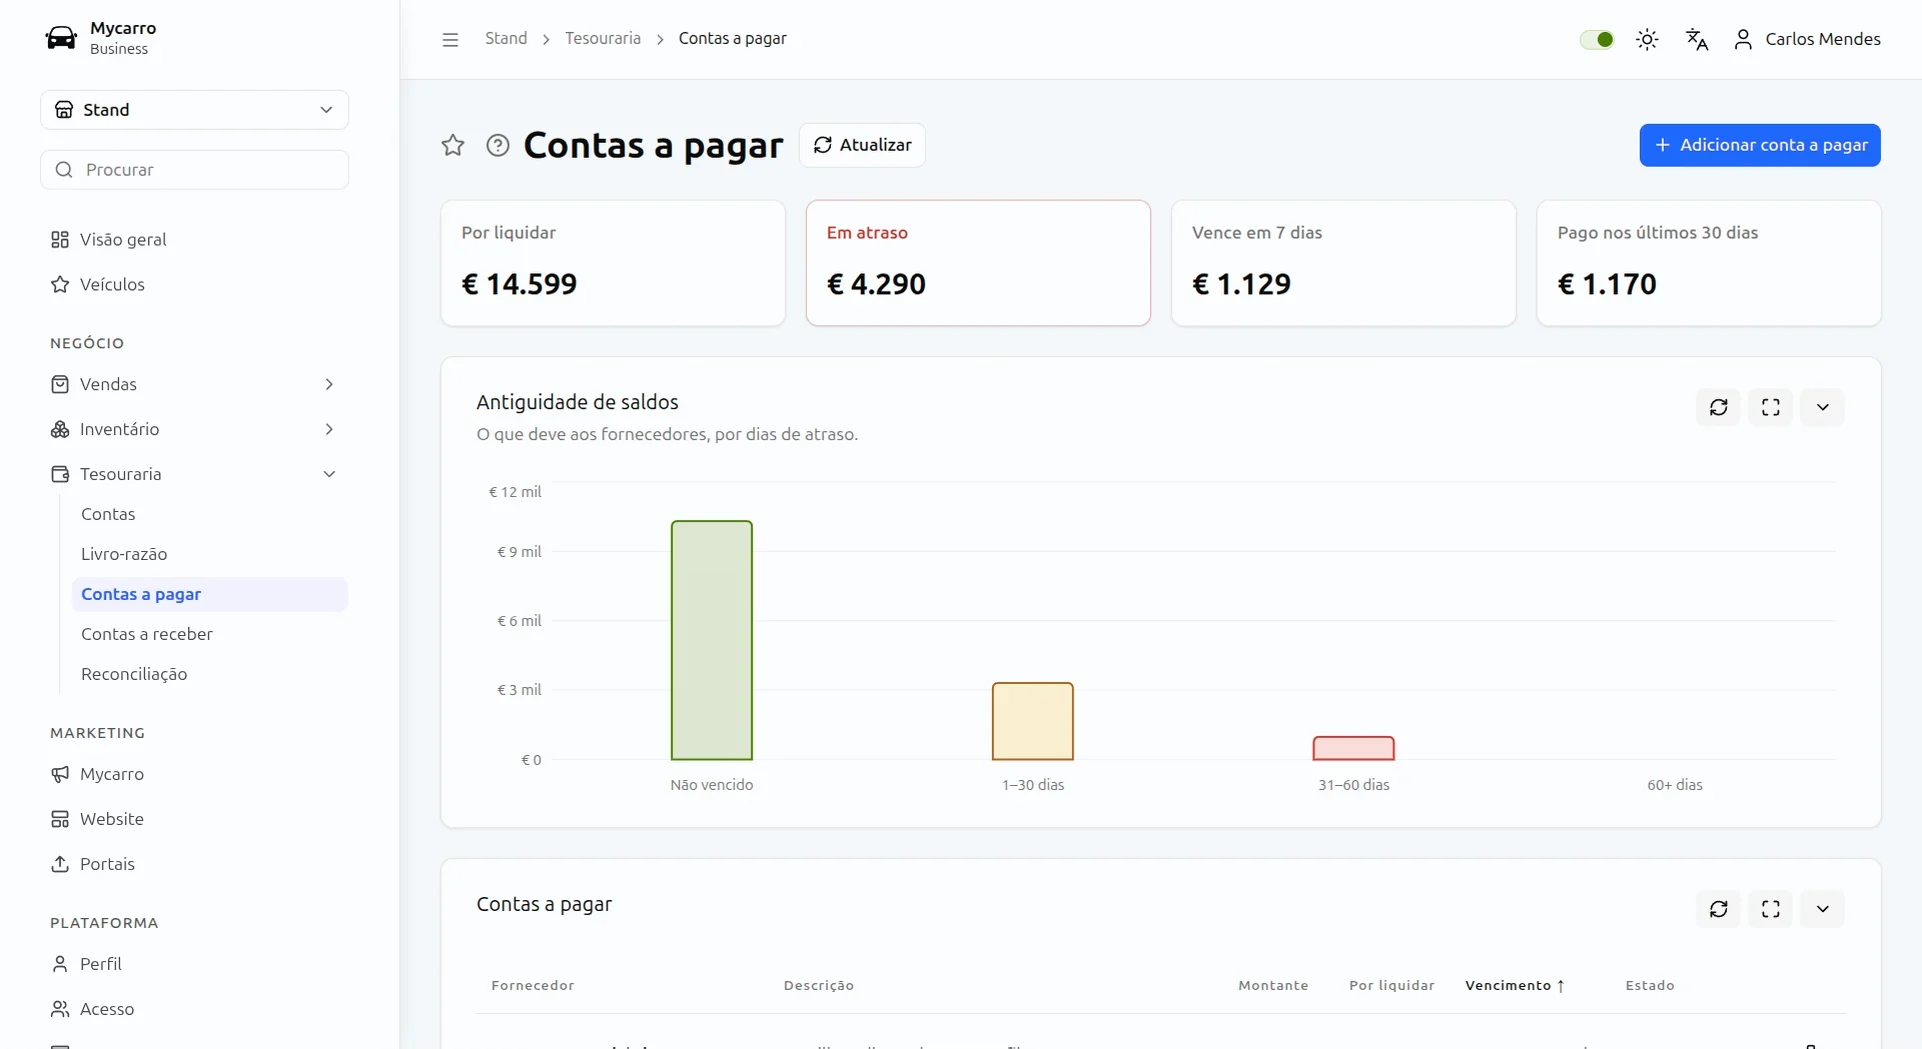Select the Em atraso summary card
The width and height of the screenshot is (1922, 1049).
point(978,263)
